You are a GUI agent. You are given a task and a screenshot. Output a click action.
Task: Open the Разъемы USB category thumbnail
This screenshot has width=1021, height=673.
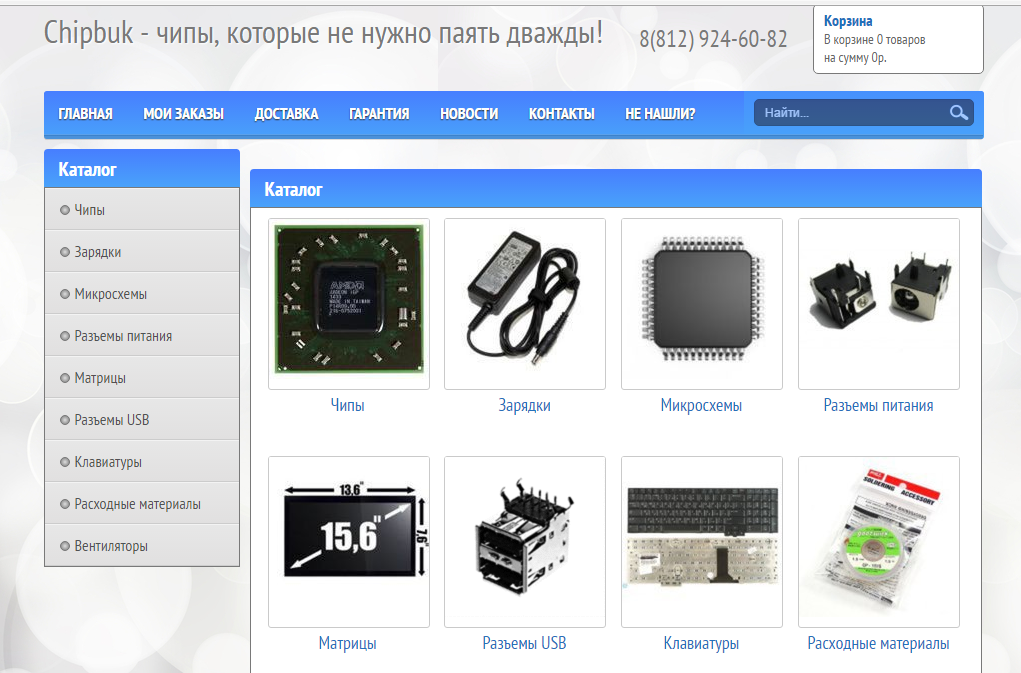coord(524,540)
